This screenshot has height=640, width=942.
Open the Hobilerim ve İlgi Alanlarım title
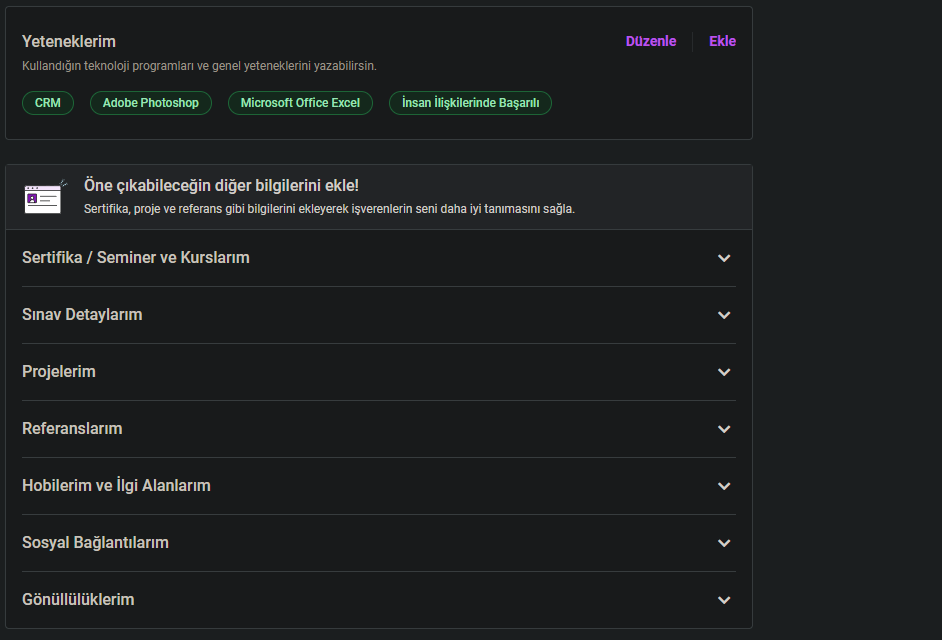(117, 486)
